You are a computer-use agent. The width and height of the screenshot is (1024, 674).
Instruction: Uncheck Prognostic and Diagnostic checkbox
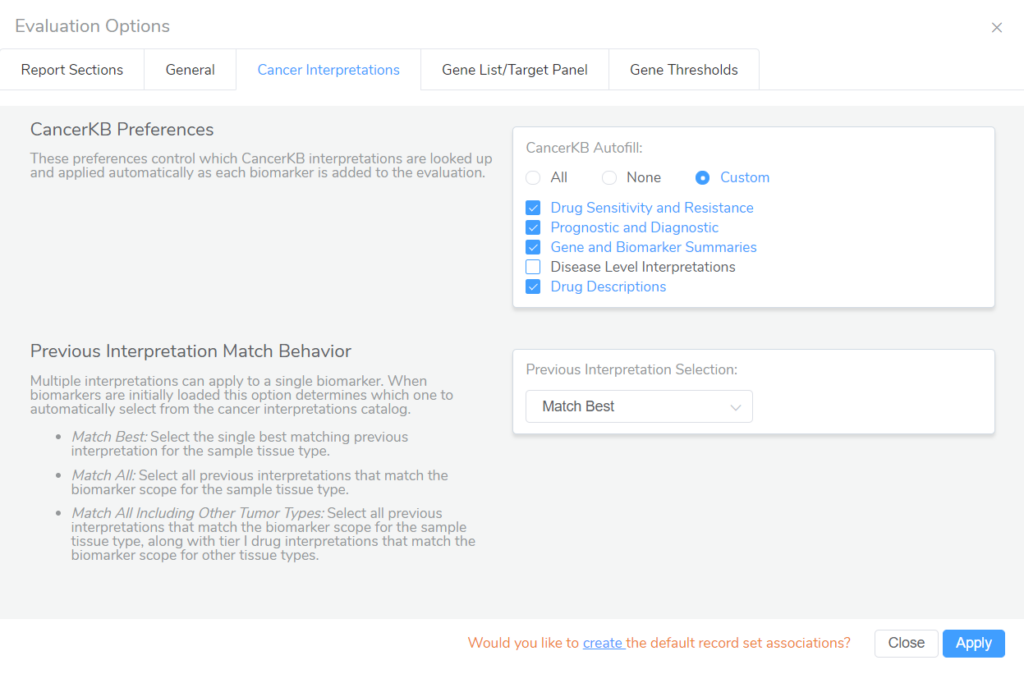[x=533, y=227]
